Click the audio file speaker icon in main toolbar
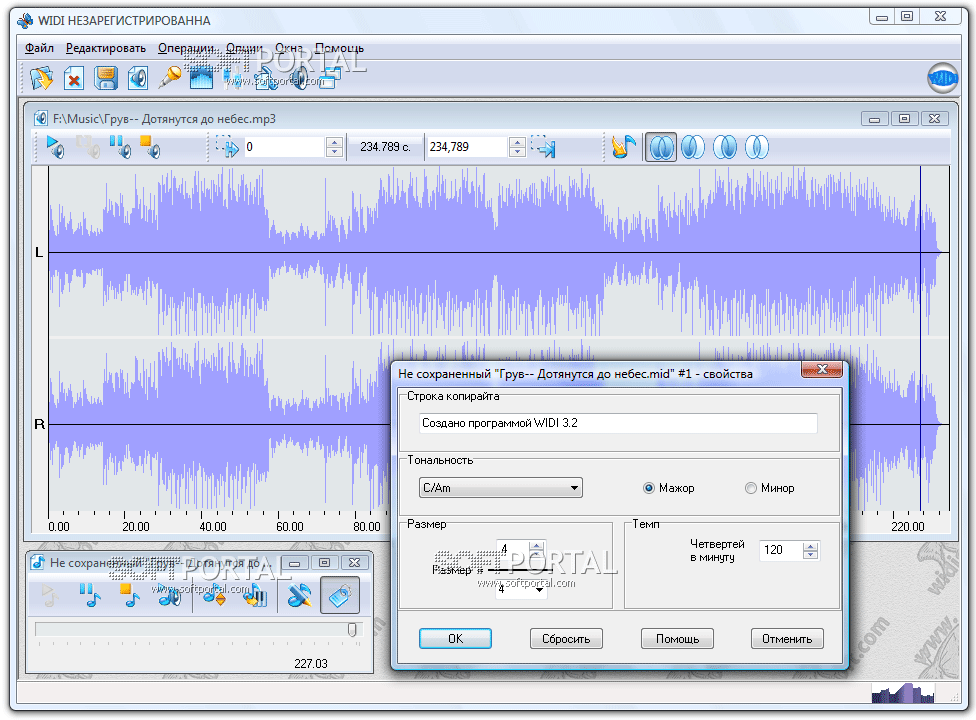 pyautogui.click(x=138, y=78)
